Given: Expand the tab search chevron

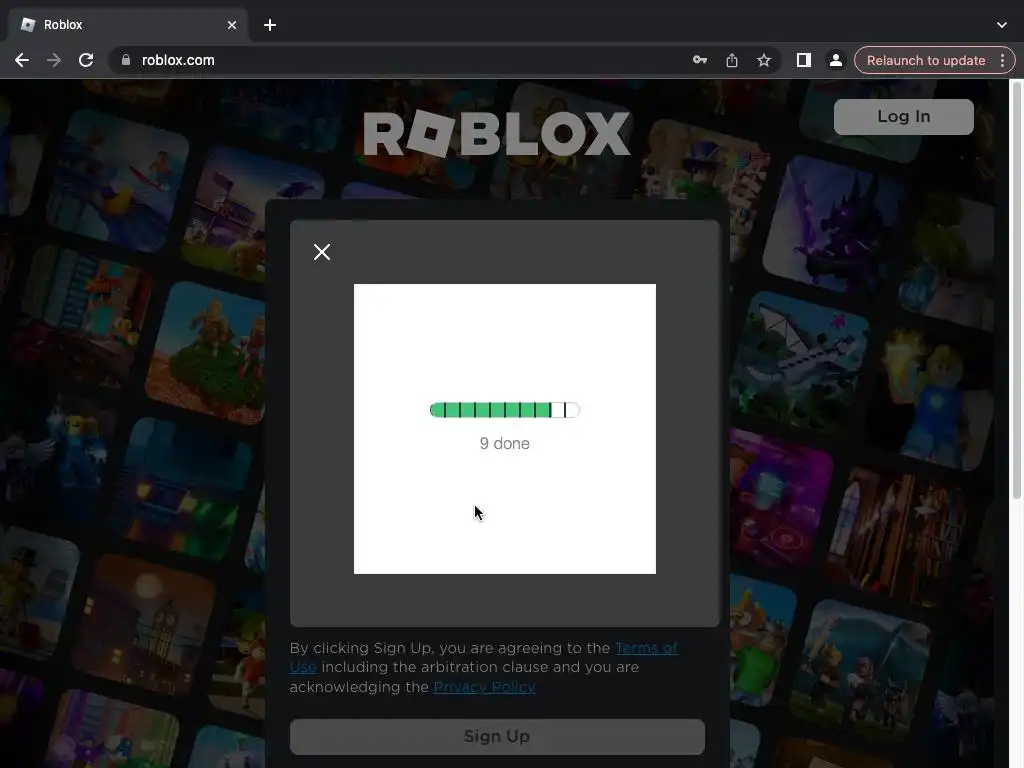Looking at the screenshot, I should [1001, 25].
